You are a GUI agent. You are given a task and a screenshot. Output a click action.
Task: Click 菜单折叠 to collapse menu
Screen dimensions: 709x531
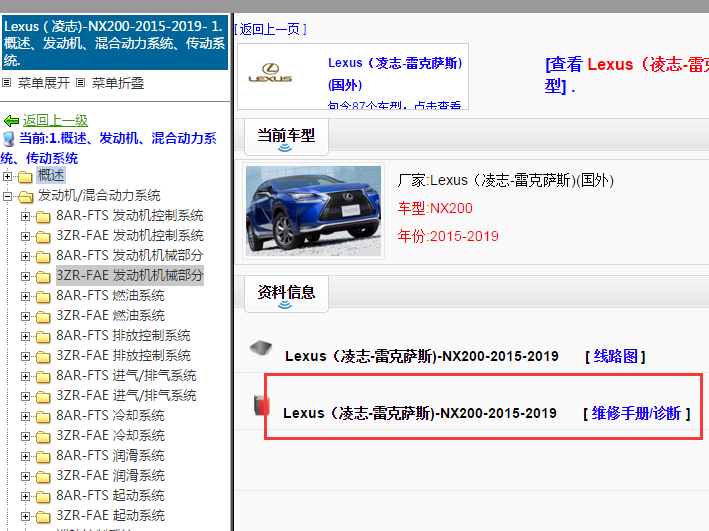click(118, 83)
